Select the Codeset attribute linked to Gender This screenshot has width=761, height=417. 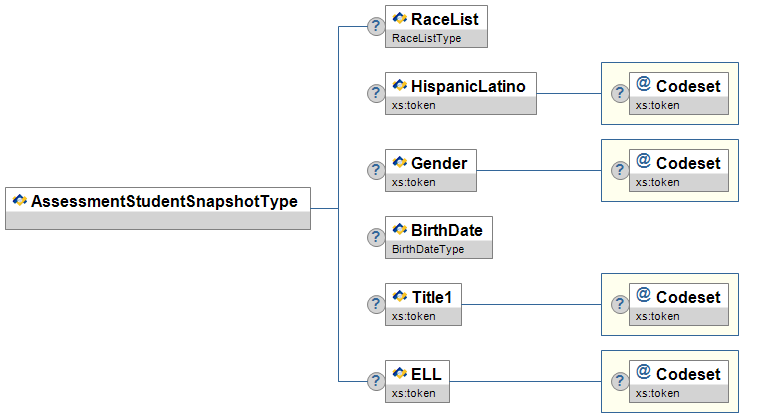click(x=678, y=170)
